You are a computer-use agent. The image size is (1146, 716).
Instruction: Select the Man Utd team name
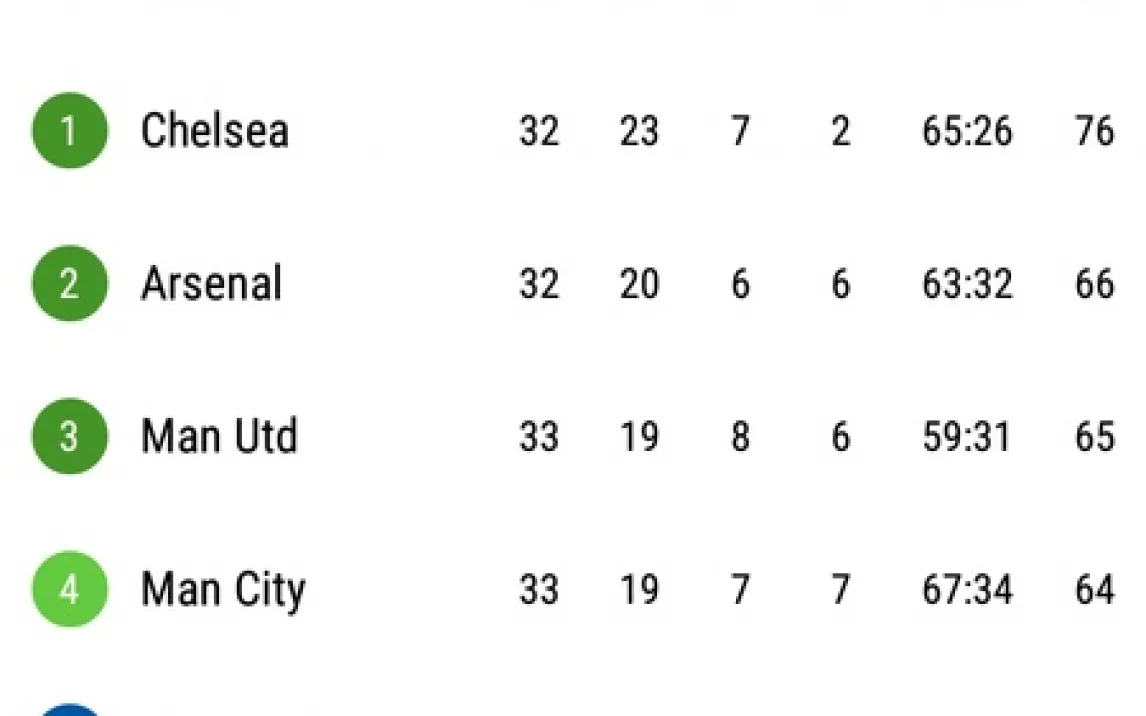[219, 437]
